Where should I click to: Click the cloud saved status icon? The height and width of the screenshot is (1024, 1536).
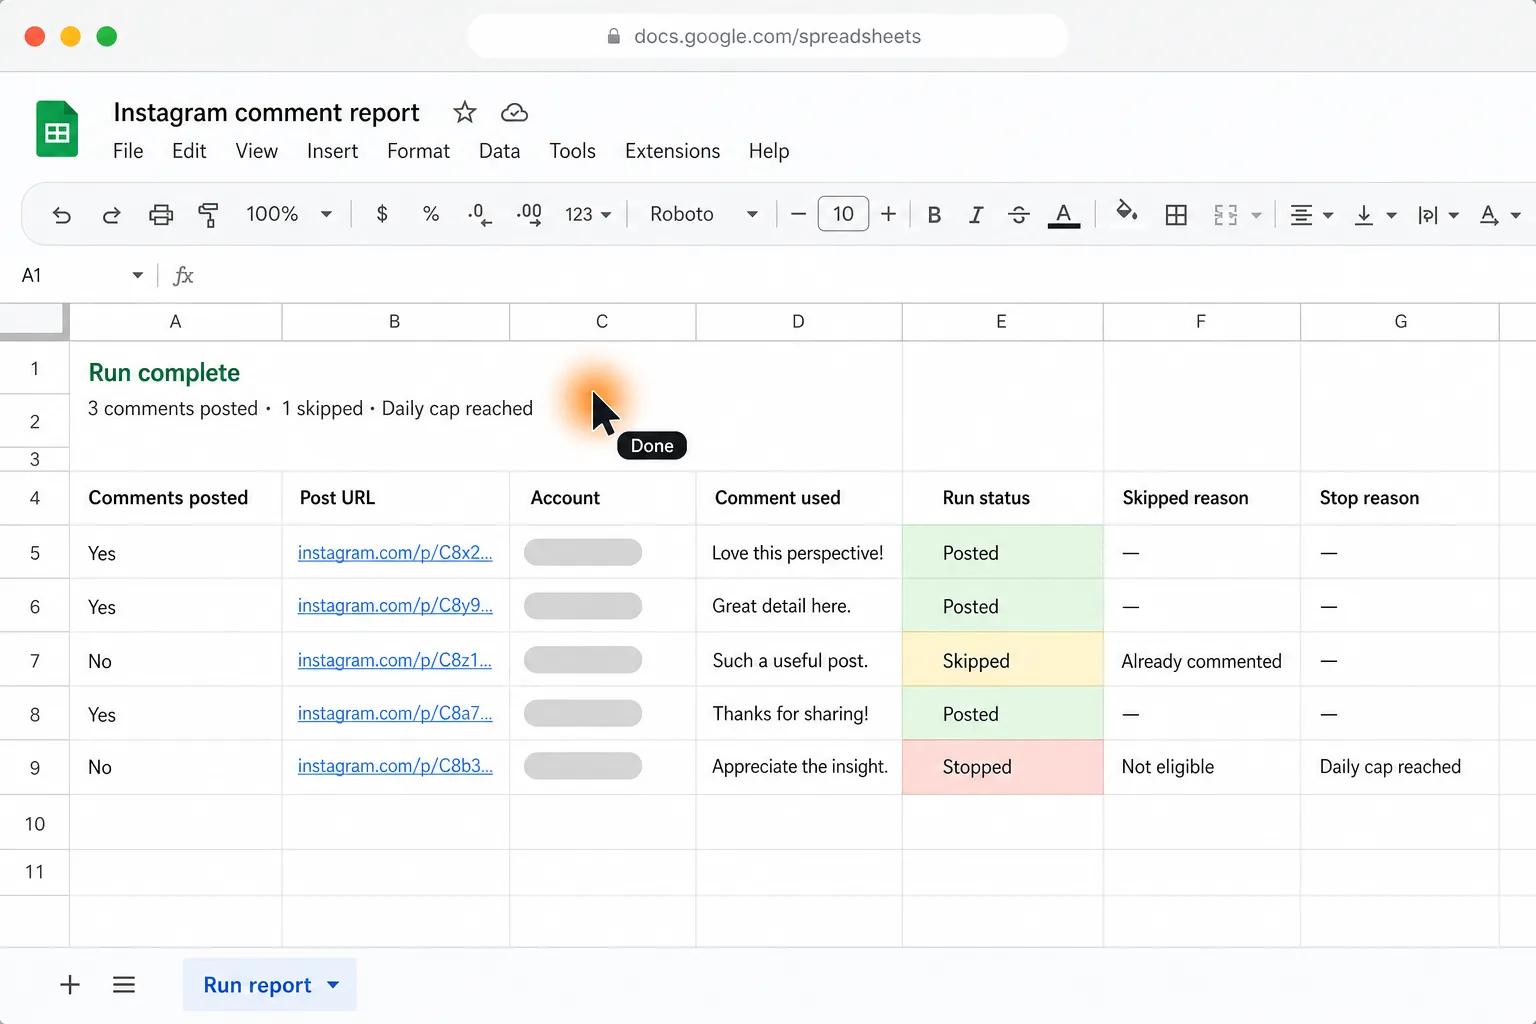pyautogui.click(x=514, y=112)
